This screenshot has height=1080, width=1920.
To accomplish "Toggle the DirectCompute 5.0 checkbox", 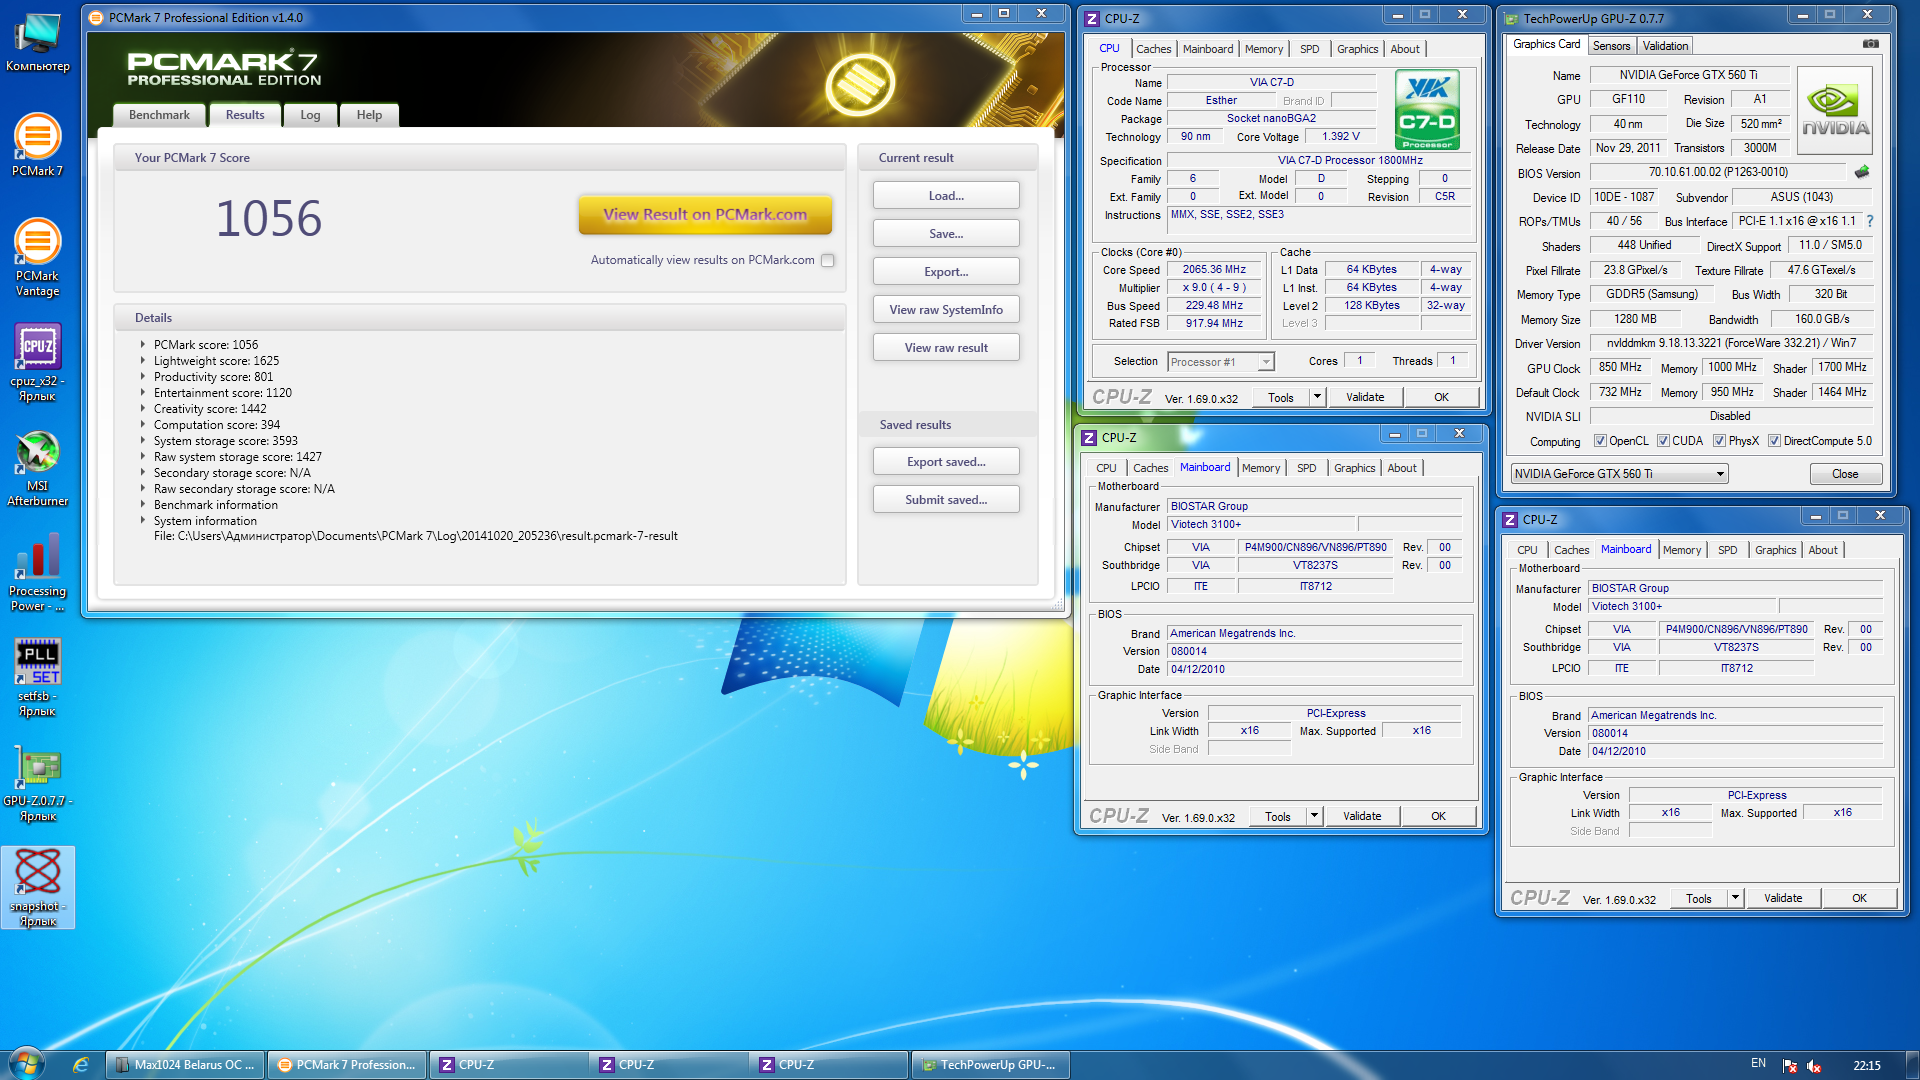I will [x=1774, y=441].
